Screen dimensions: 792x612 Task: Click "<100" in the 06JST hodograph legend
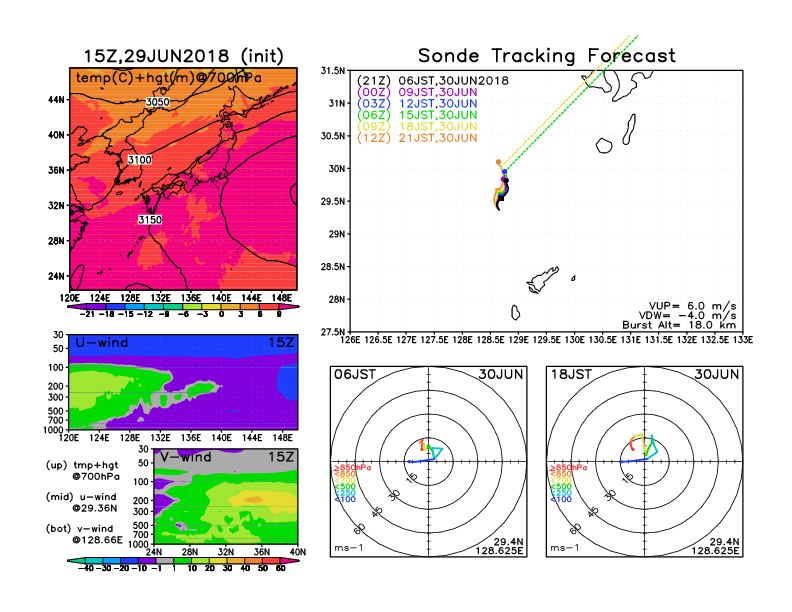[x=345, y=499]
